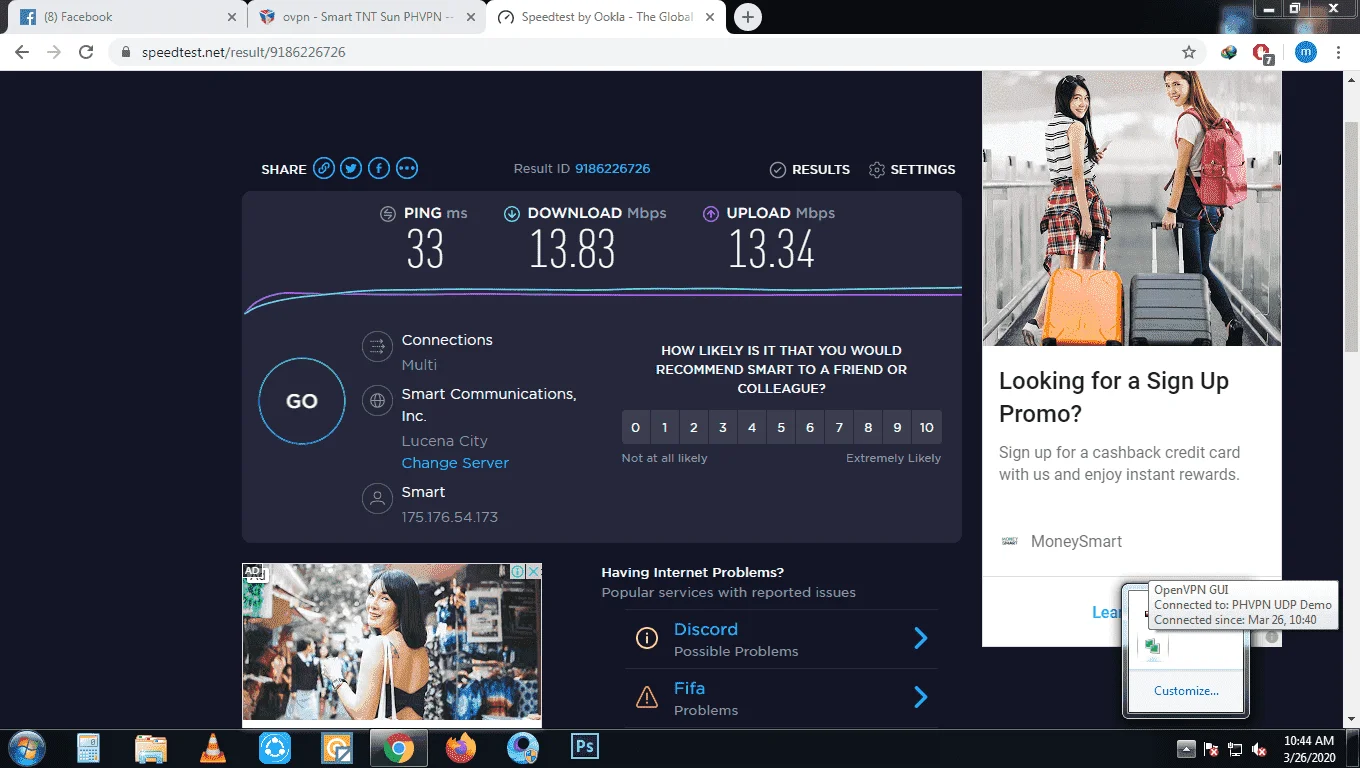This screenshot has height=768, width=1360.
Task: Switch to the ovpn Smart TNT tab
Action: [x=366, y=17]
